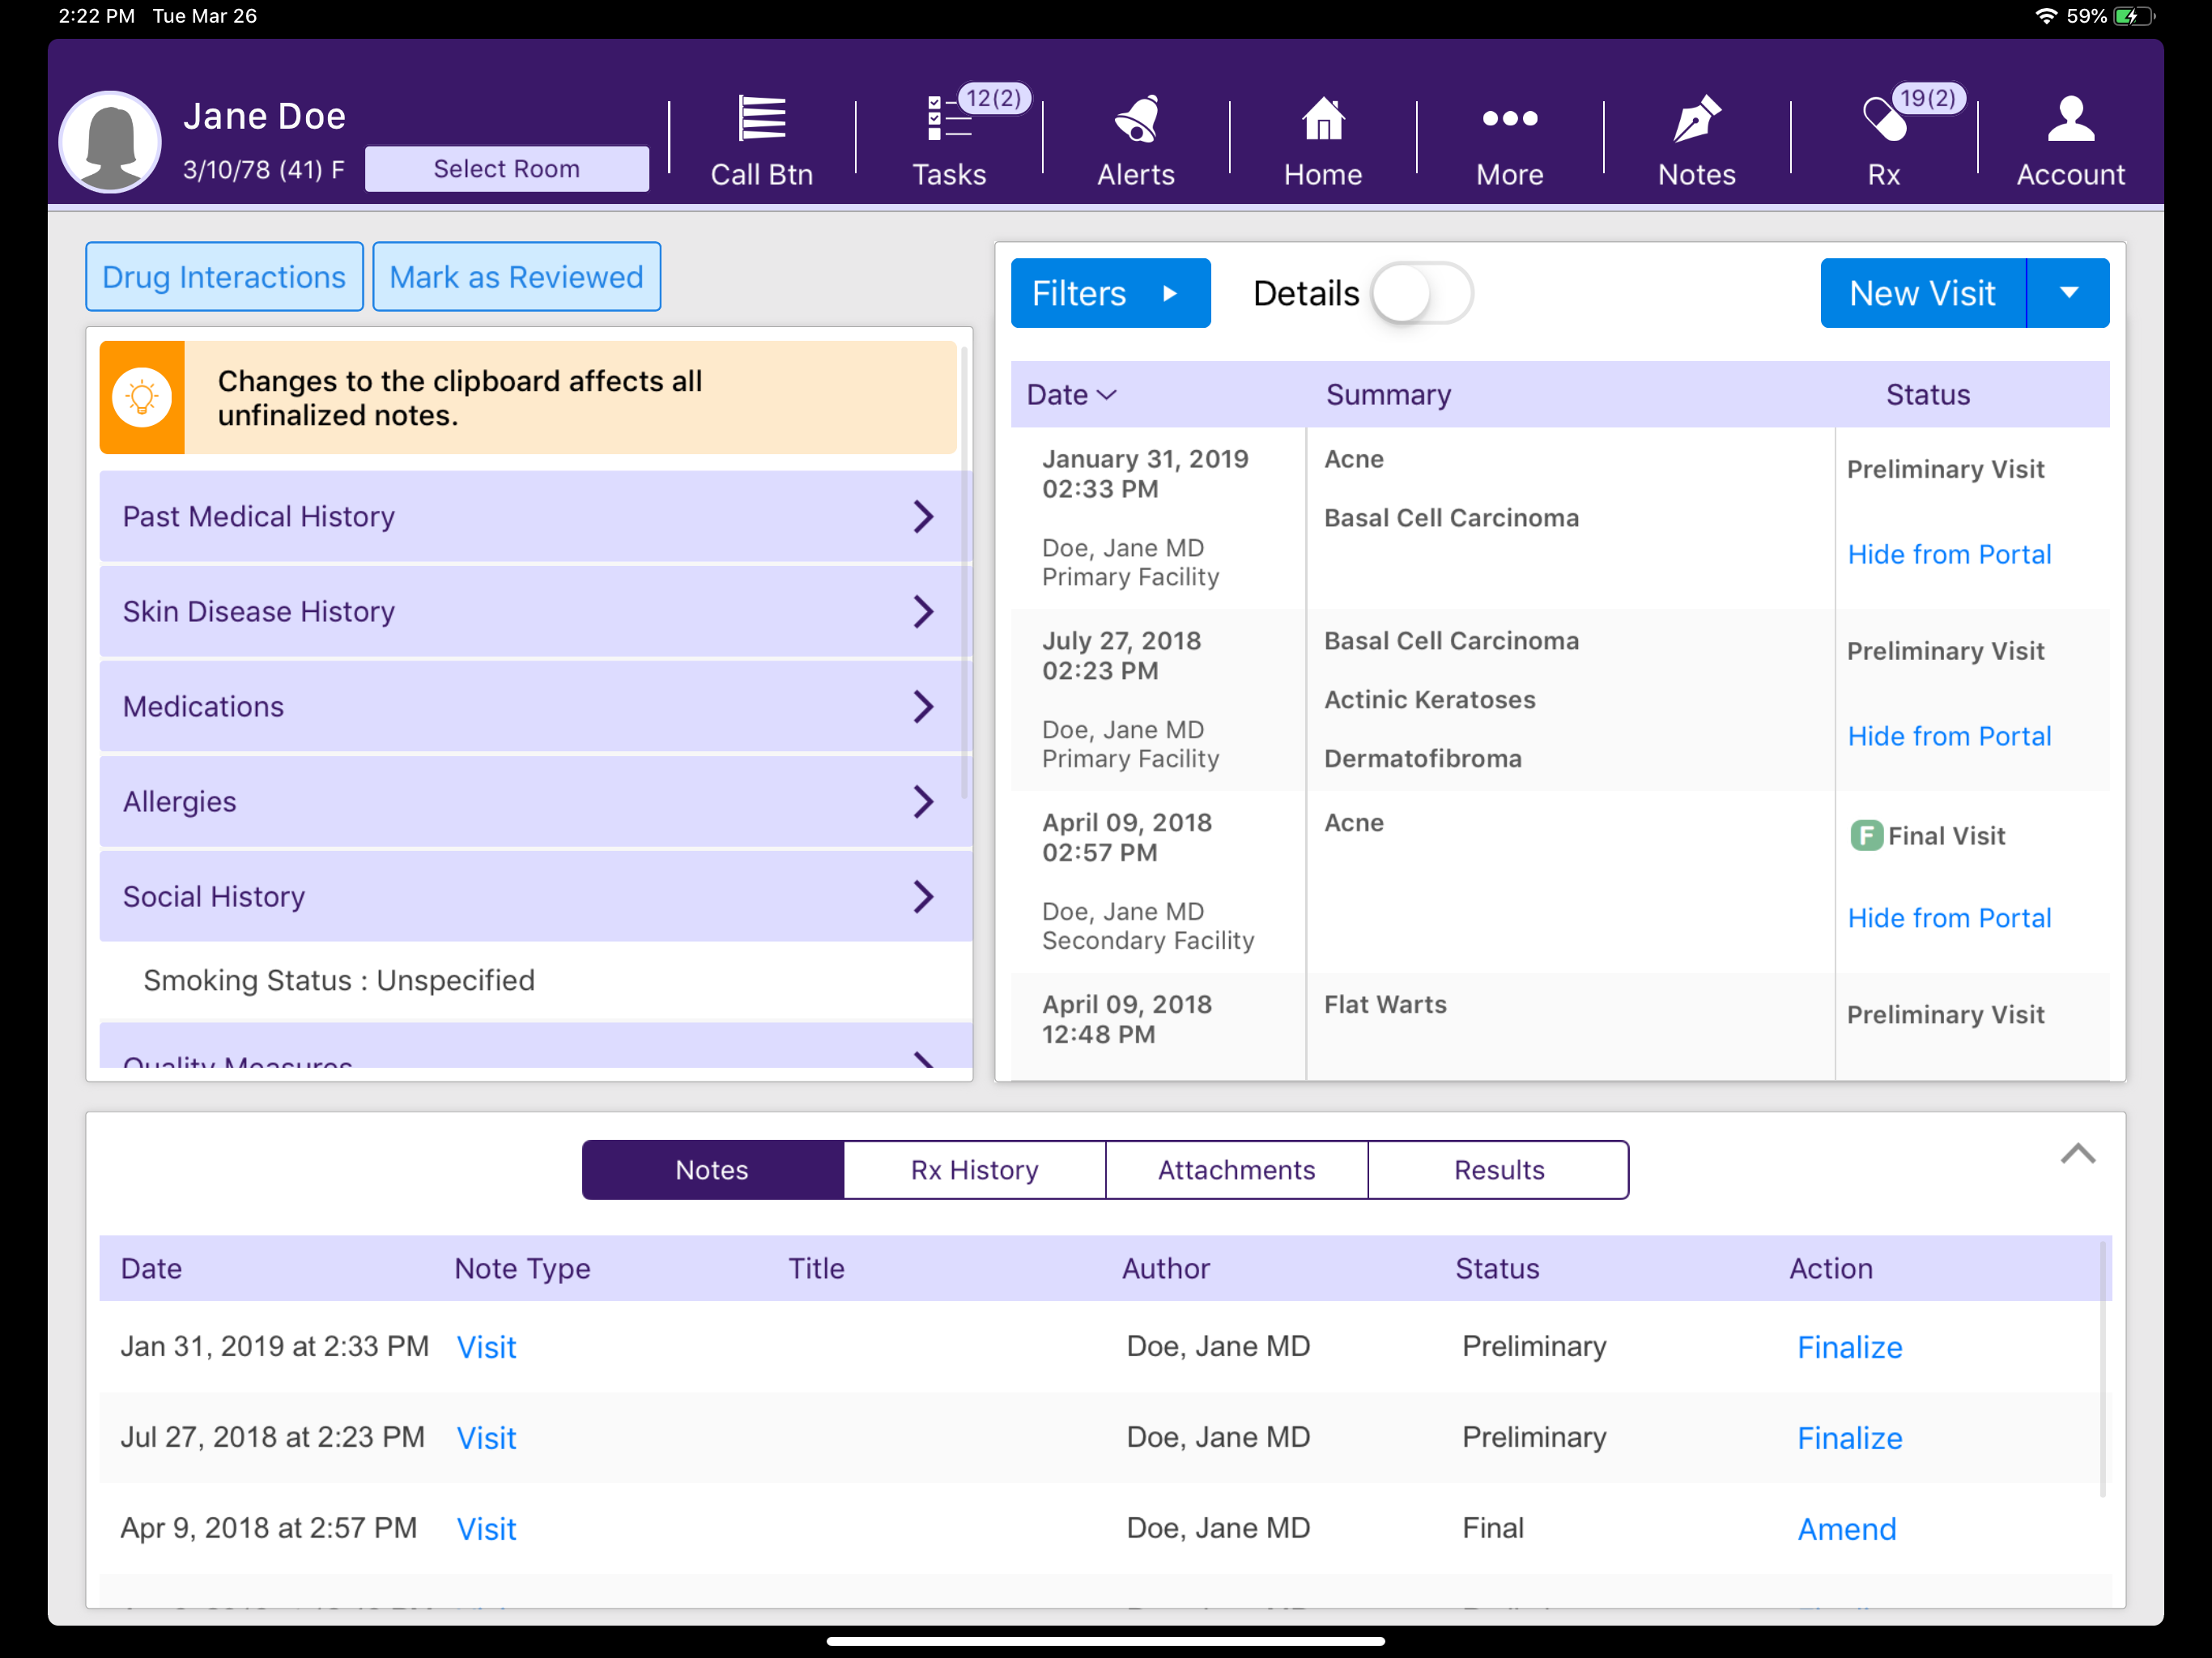Click the Status column header in visits
The height and width of the screenshot is (1658, 2212).
pos(1928,395)
